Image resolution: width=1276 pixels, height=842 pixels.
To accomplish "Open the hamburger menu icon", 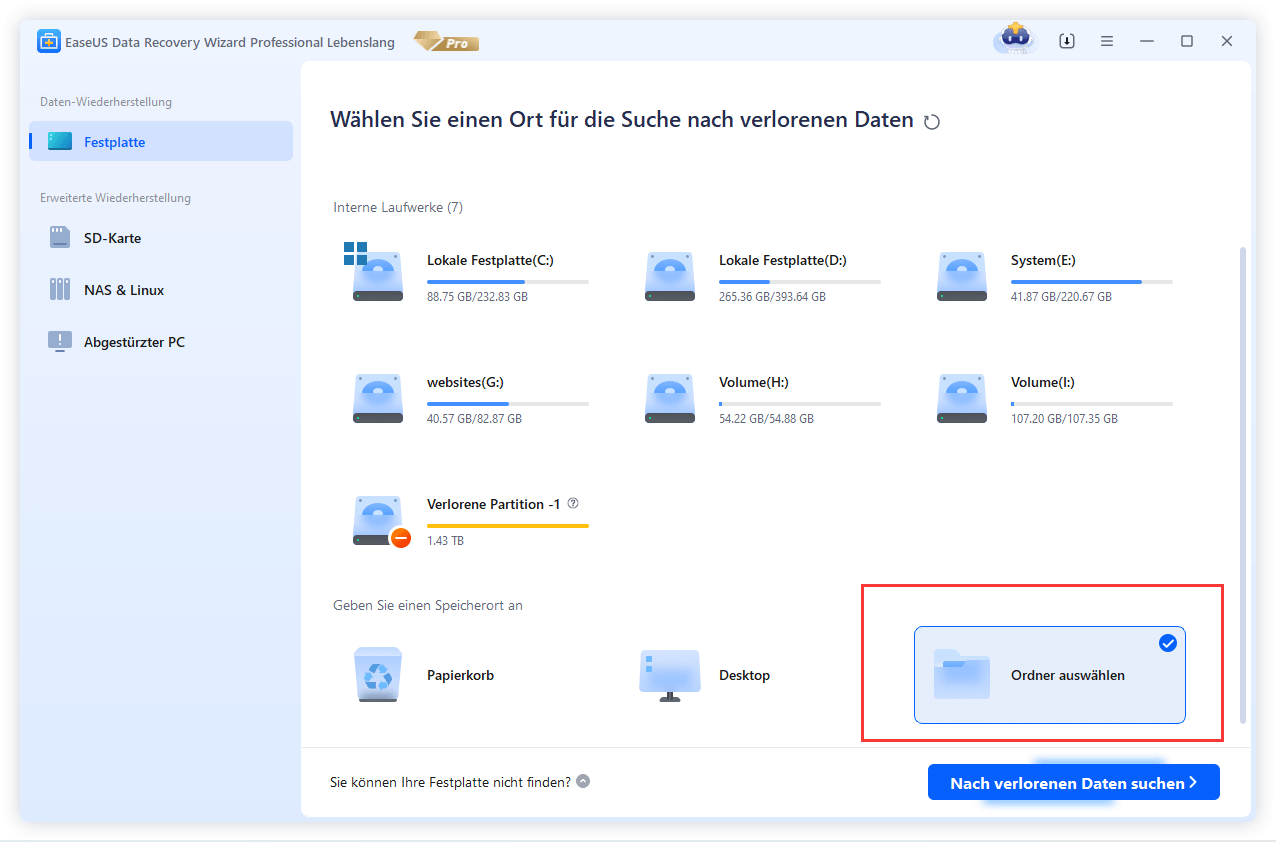I will (x=1107, y=41).
